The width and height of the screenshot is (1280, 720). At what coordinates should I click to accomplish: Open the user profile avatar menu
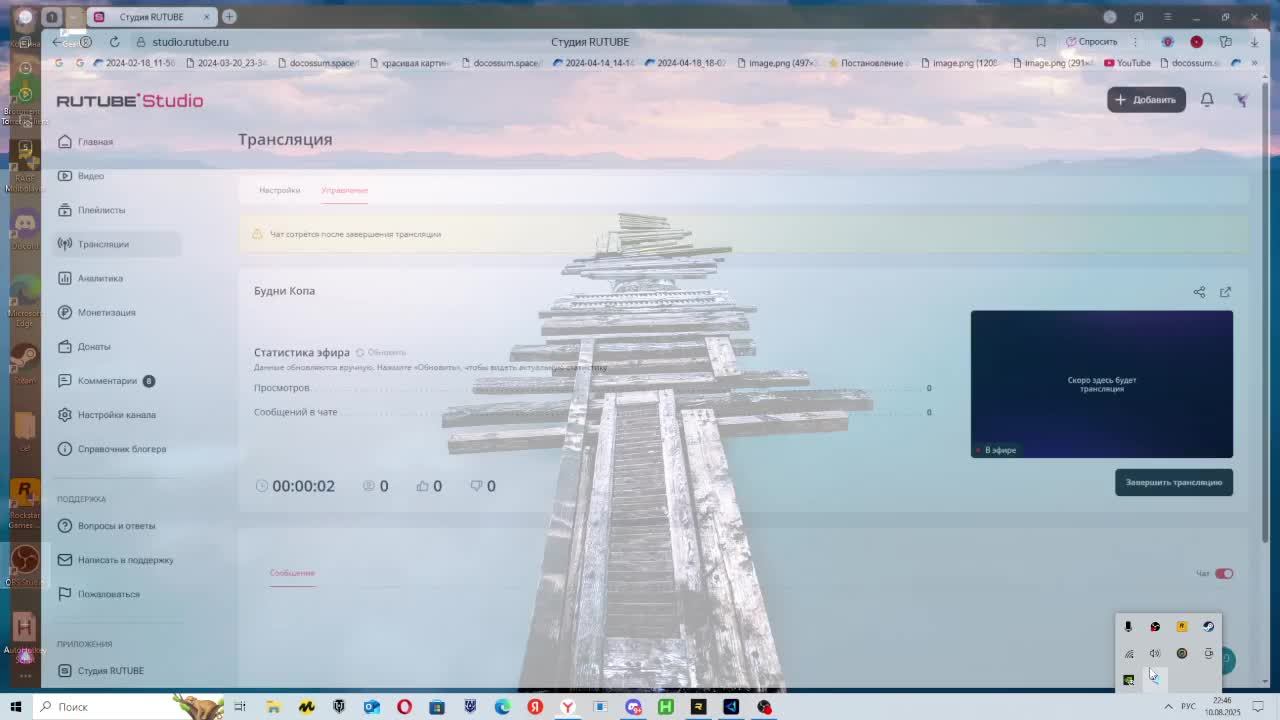[1241, 100]
